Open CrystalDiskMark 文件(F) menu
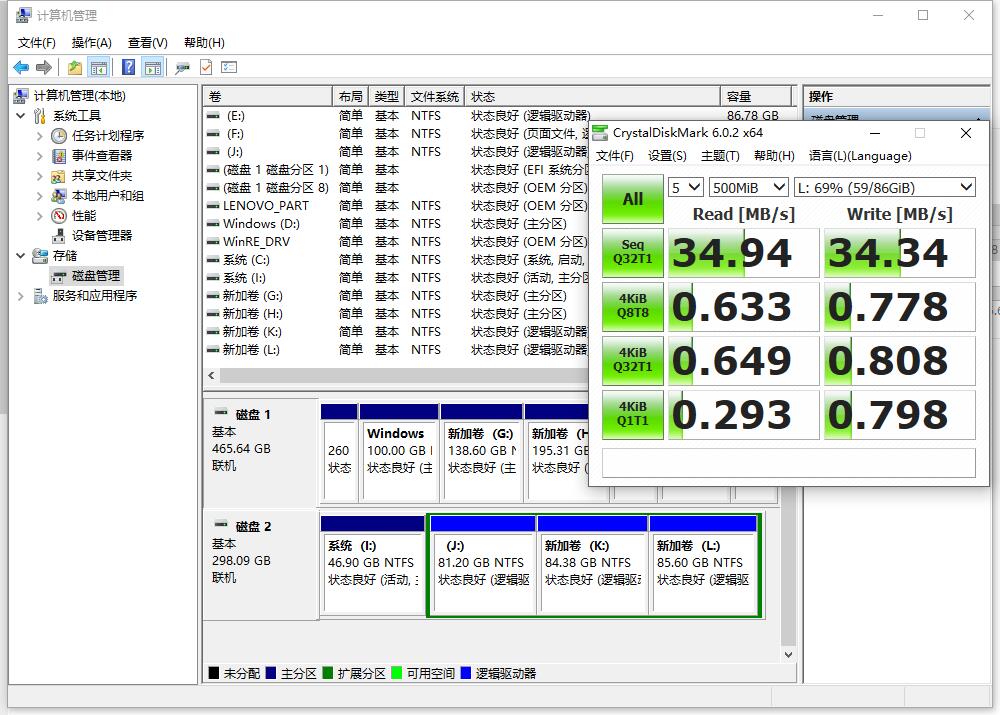1000x715 pixels. pyautogui.click(x=615, y=156)
